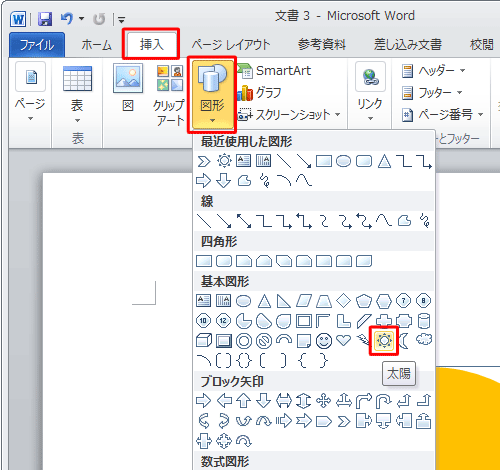Select the Cylinder (Can) shape
Image resolution: width=500 pixels, height=470 pixels.
424,321
